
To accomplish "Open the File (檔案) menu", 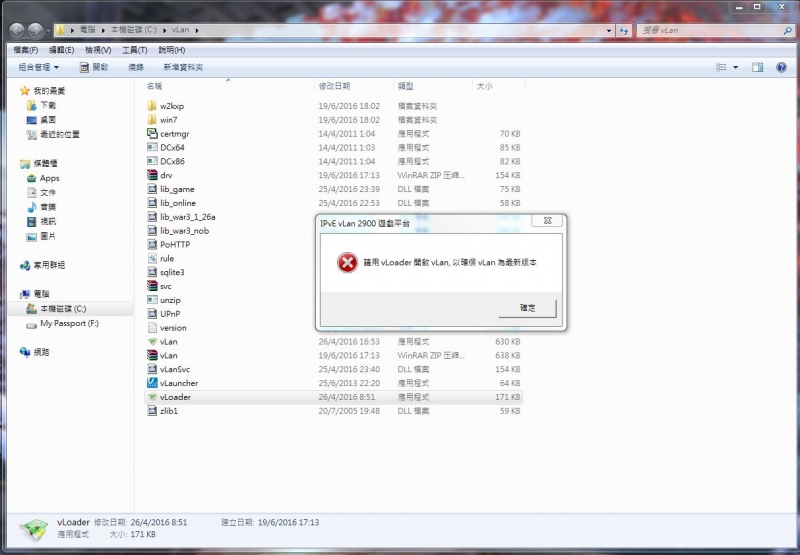I will [x=26, y=50].
